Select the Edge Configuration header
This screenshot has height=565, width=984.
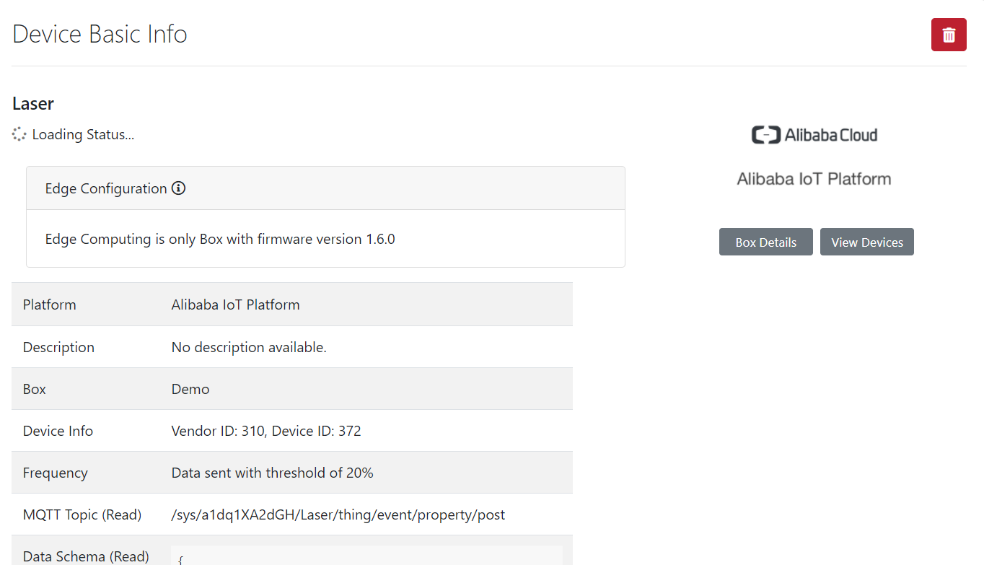click(x=106, y=188)
